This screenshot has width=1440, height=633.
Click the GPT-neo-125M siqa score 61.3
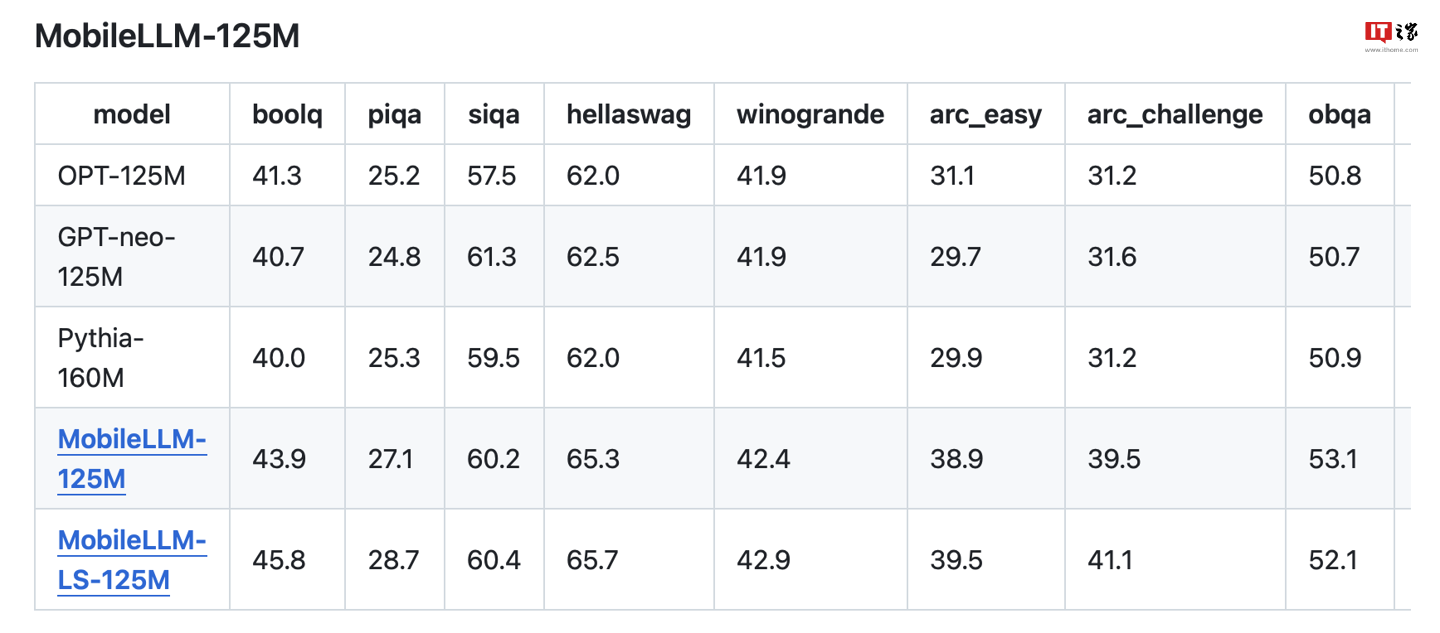[491, 257]
